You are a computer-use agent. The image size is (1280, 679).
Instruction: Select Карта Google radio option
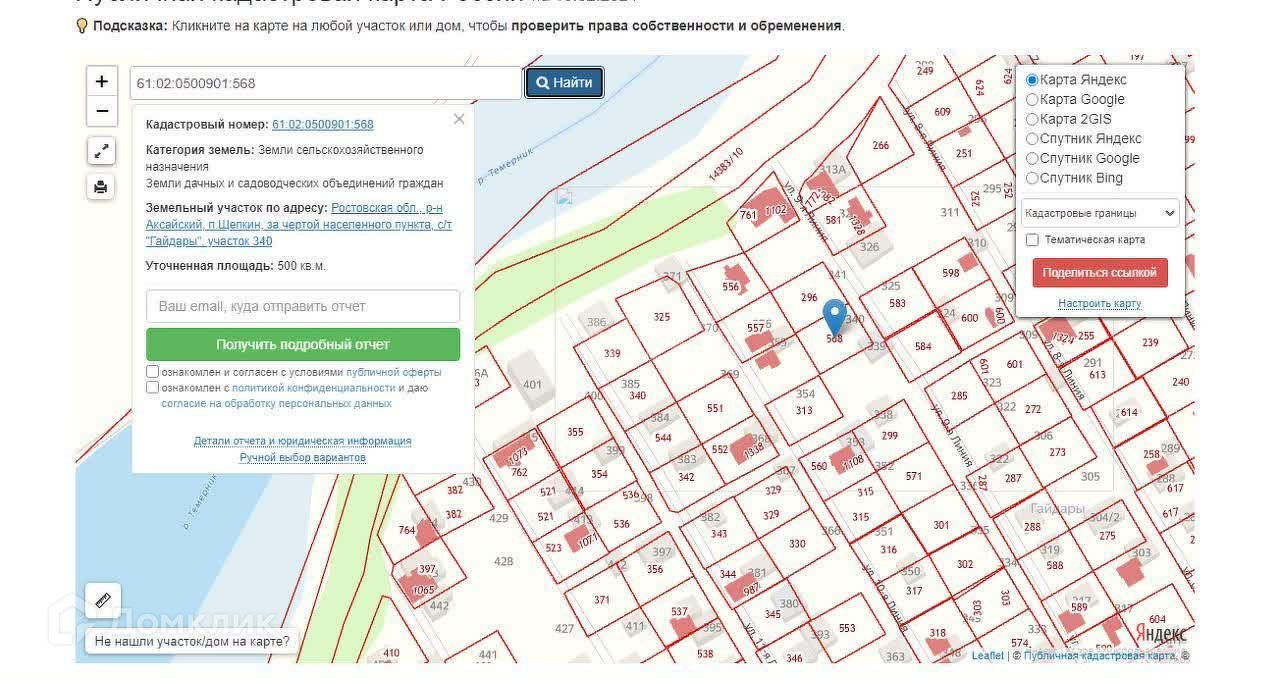click(1032, 99)
